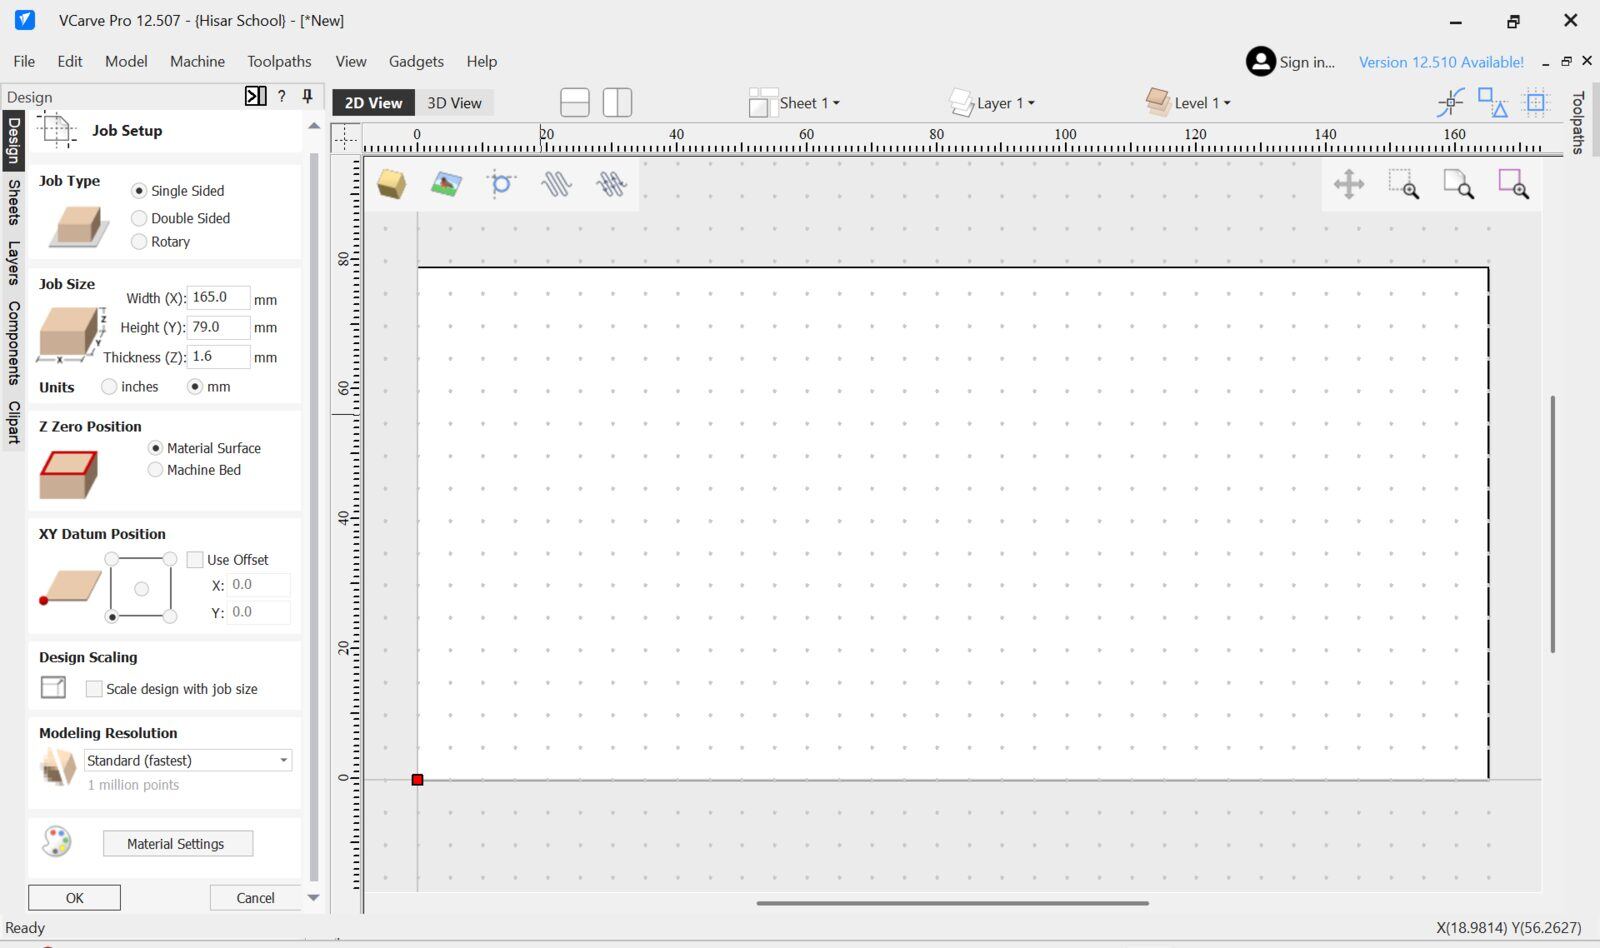Click Version 12.510 Available link
Screen dimensions: 1600x948
[1441, 62]
